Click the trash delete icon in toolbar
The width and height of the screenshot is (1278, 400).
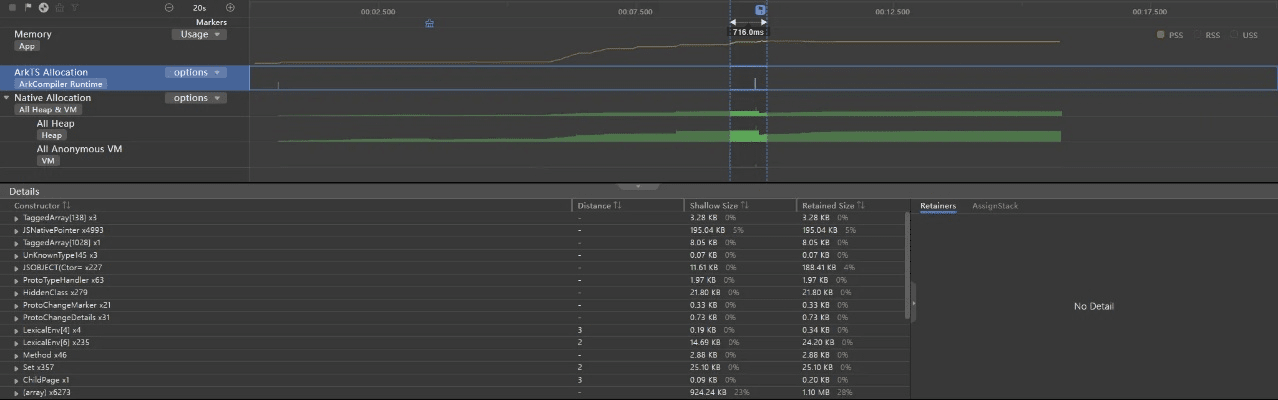pos(59,8)
